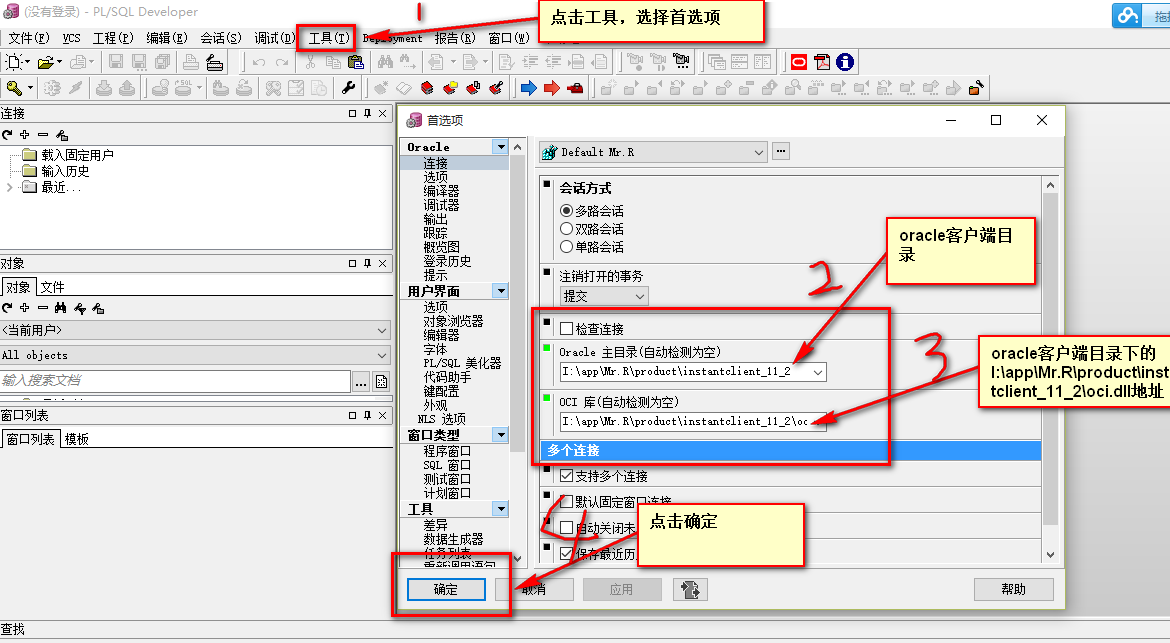Viewport: 1170px width, 643px height.
Task: Click the Open file toolbar icon
Action: coord(44,62)
